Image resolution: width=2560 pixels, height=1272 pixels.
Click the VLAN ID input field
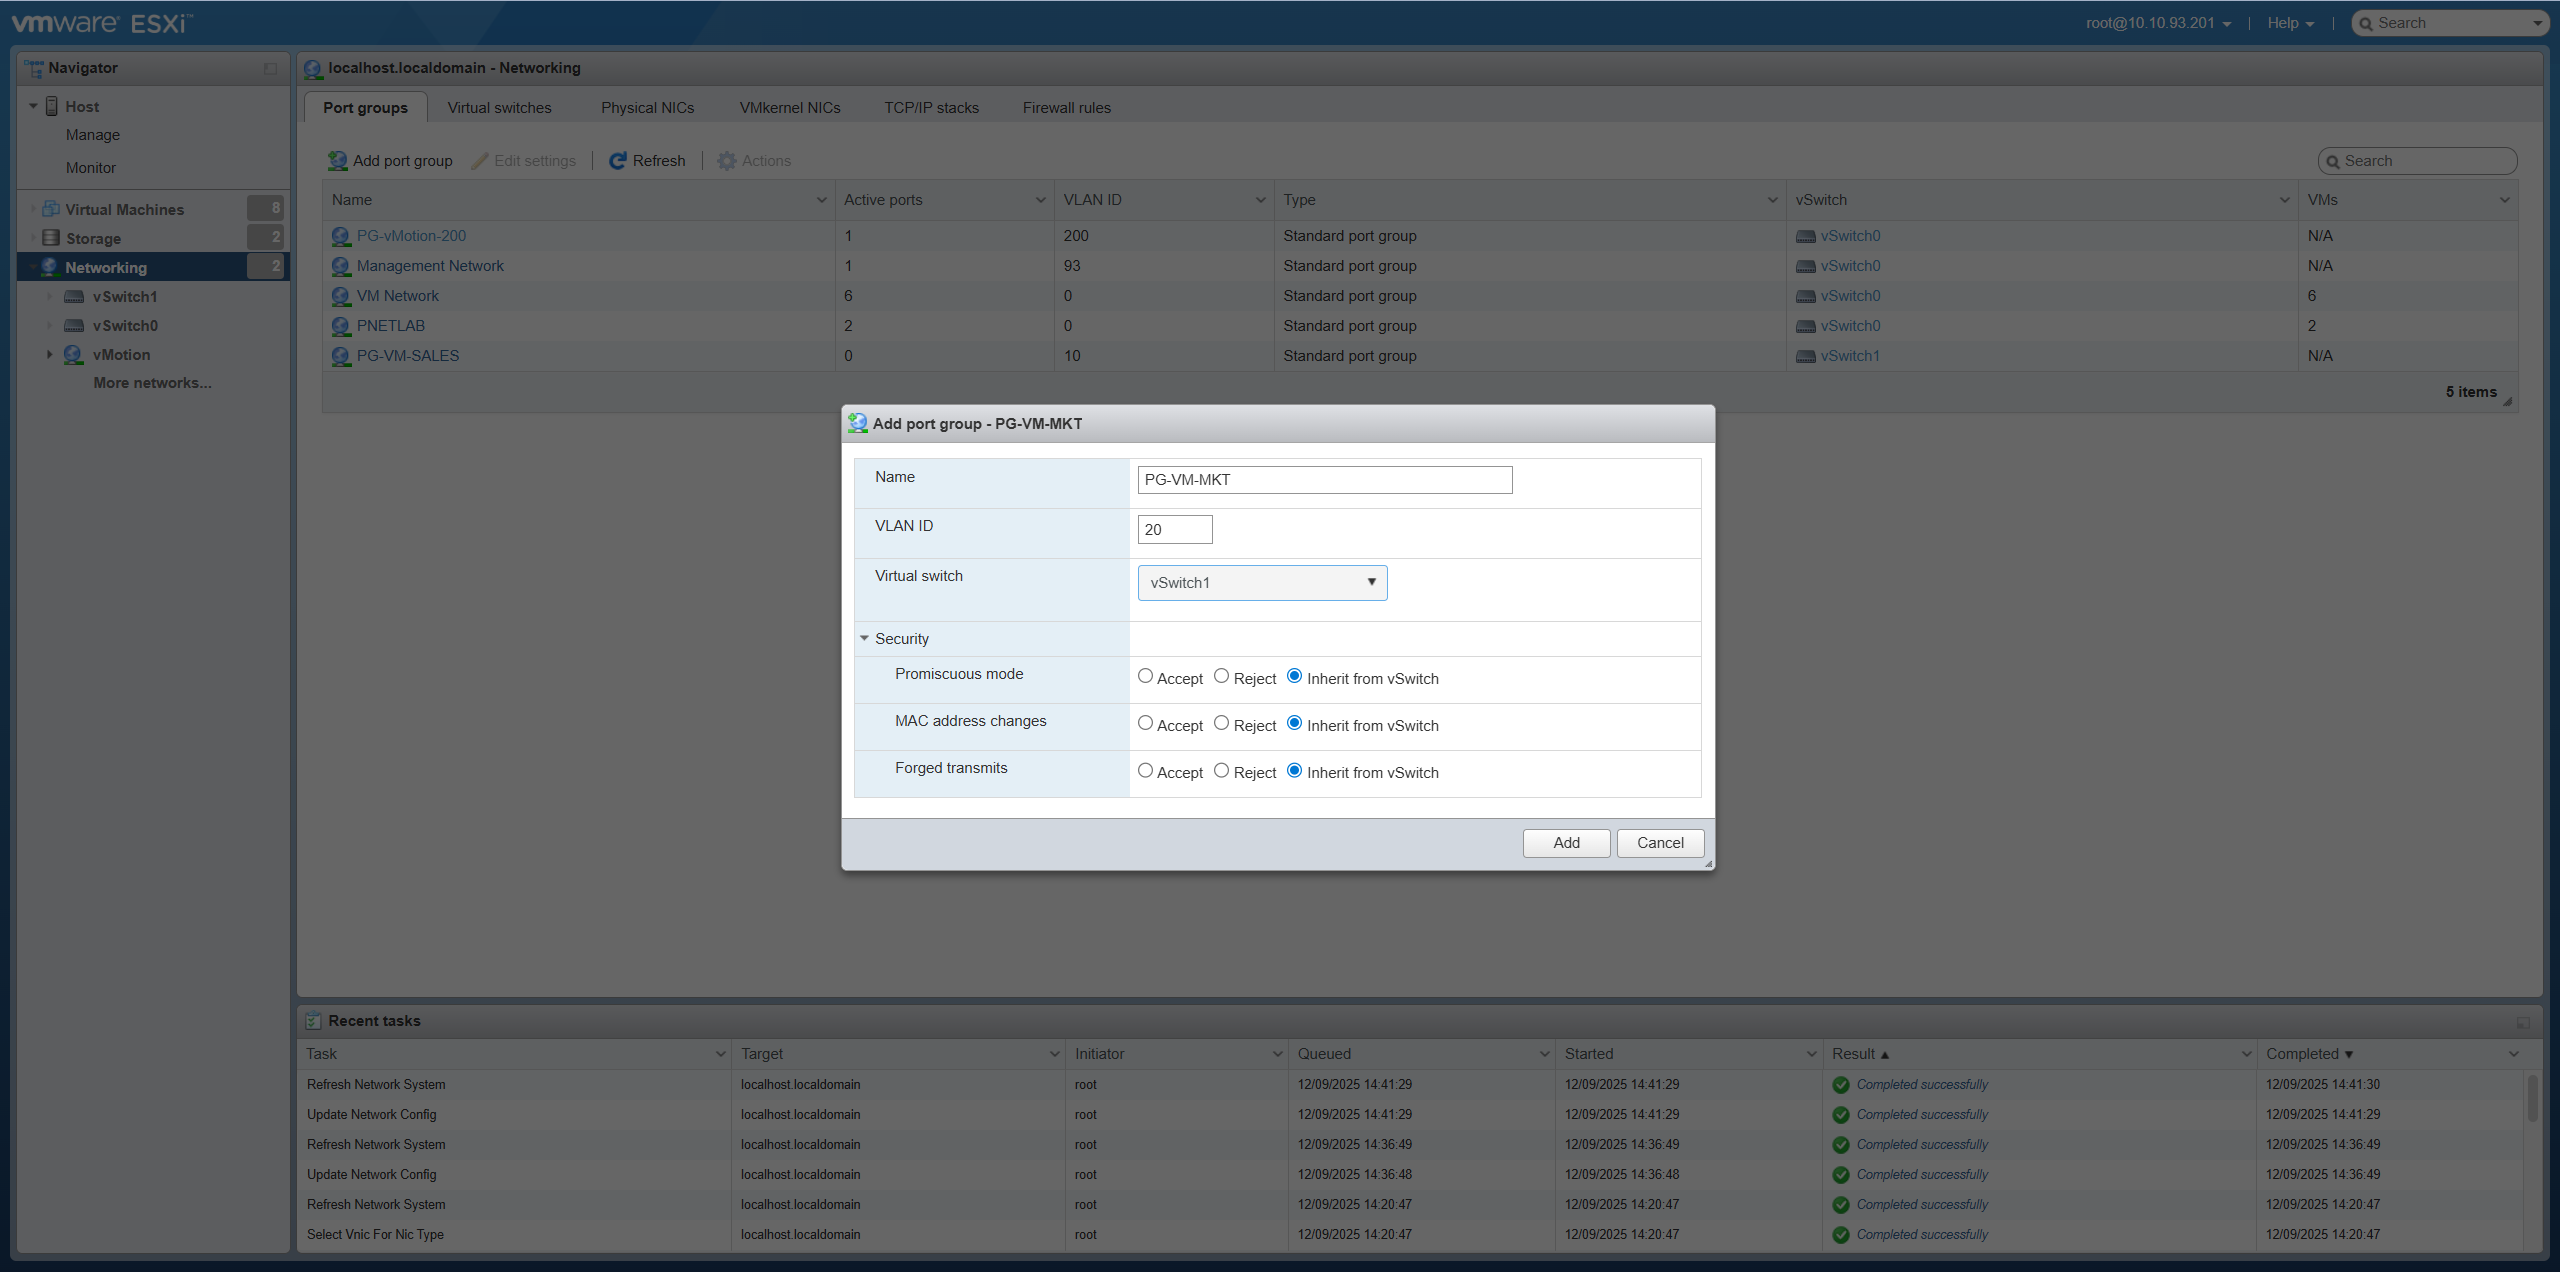coord(1174,529)
